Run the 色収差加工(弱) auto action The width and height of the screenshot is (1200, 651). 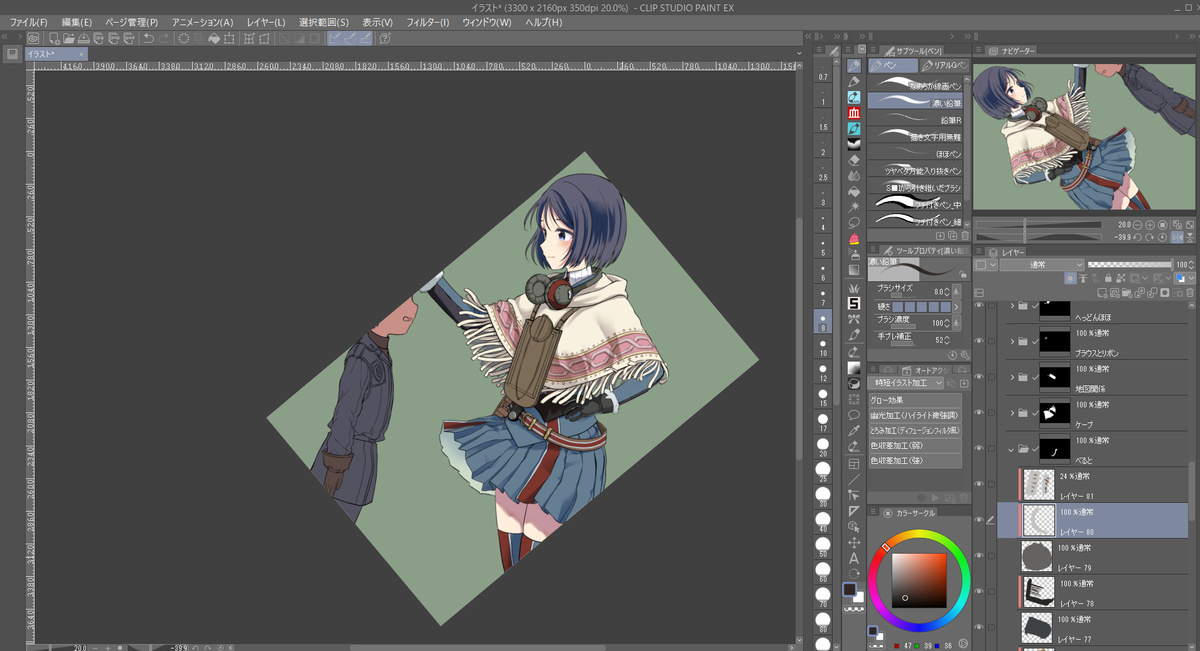pos(916,444)
